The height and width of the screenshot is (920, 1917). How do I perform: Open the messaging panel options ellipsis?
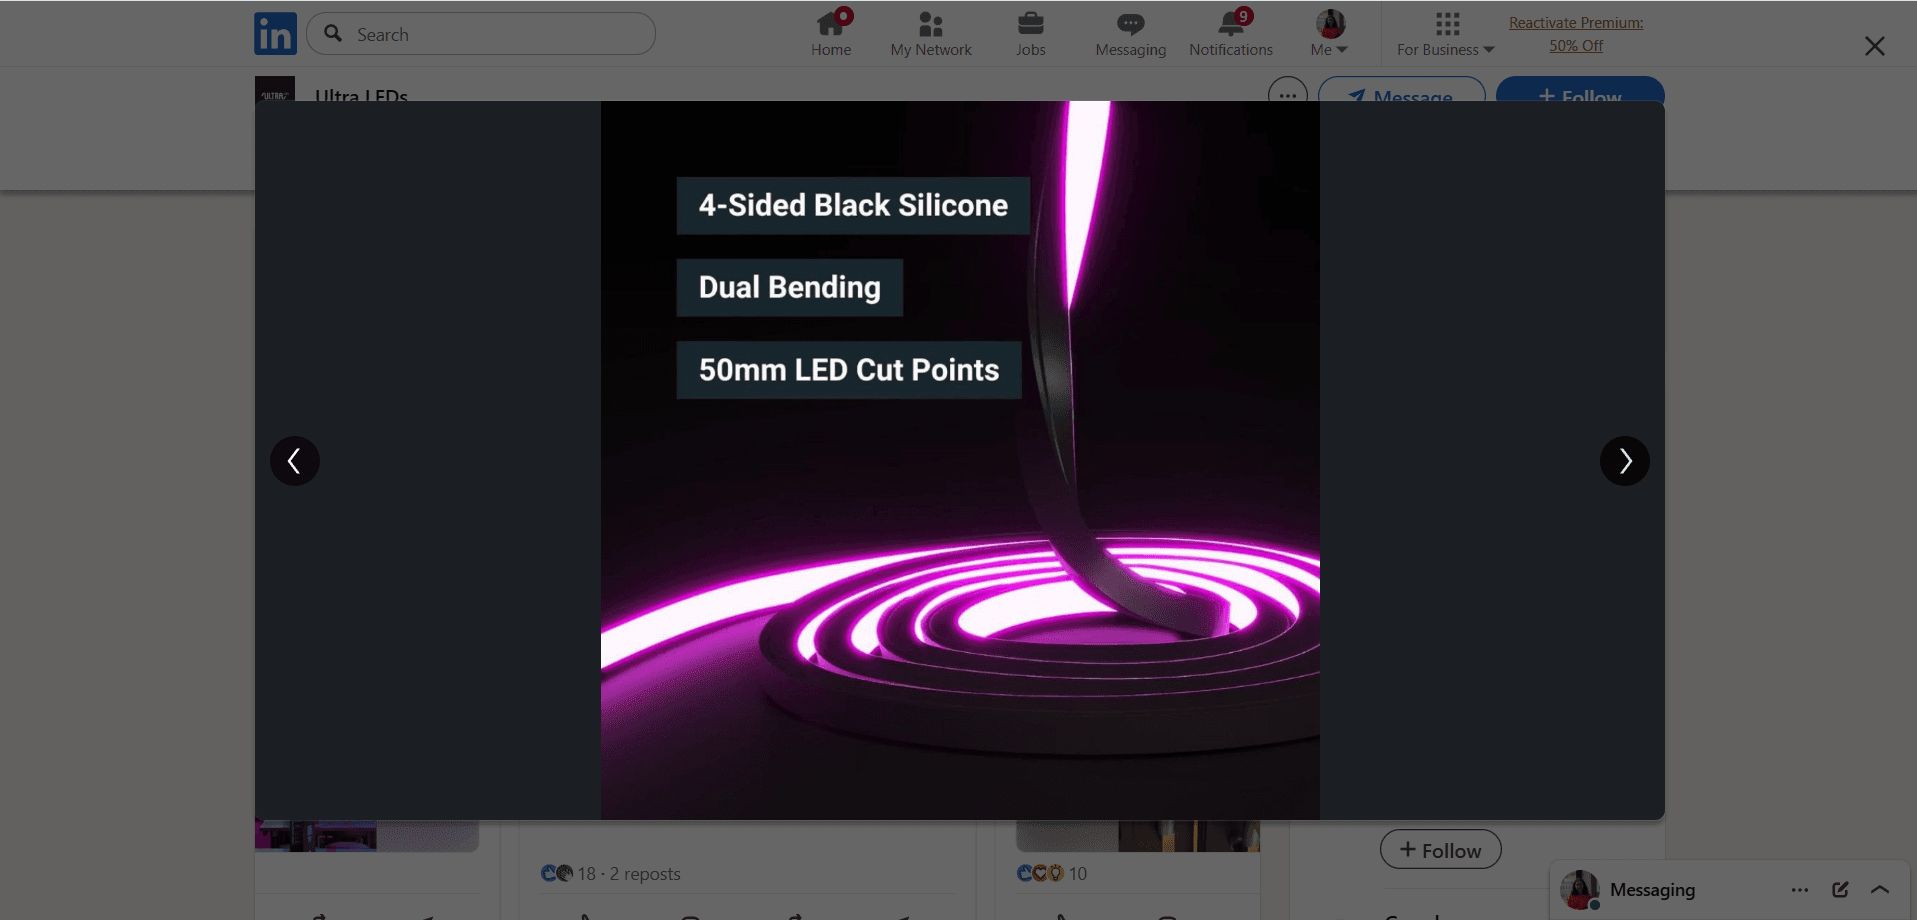tap(1800, 889)
